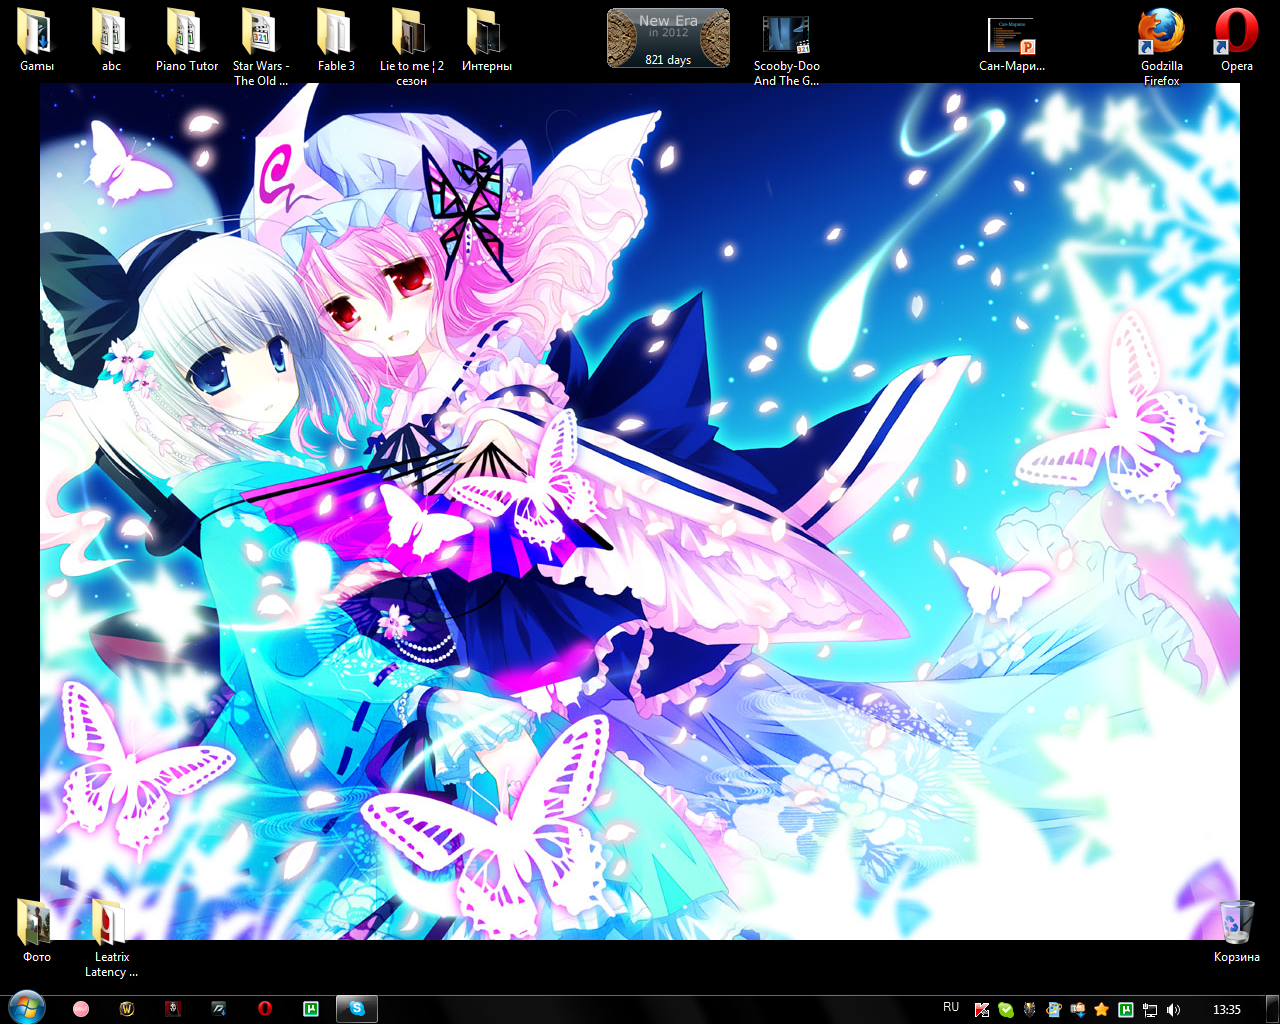Open the Windows Start menu
The height and width of the screenshot is (1024, 1280).
click(x=27, y=1008)
